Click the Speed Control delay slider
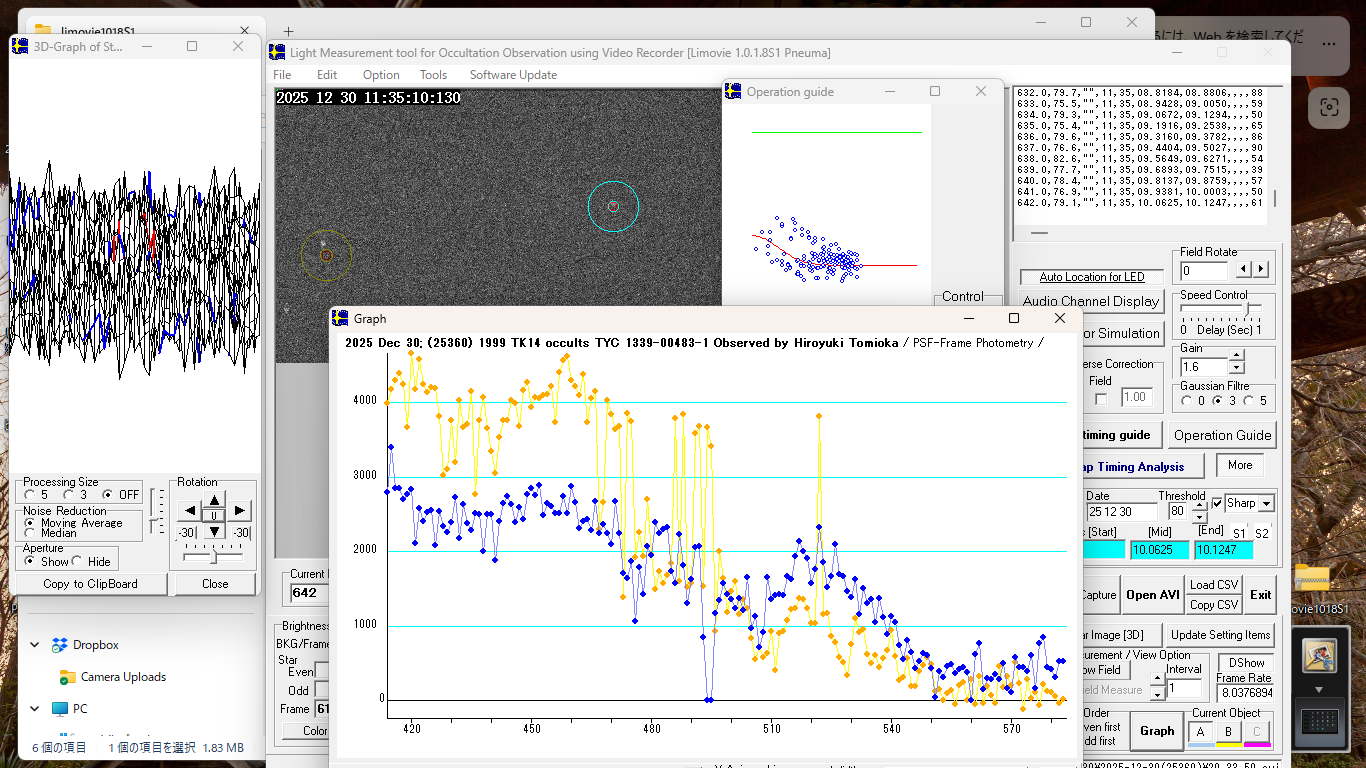This screenshot has width=1366, height=768. coord(1246,310)
